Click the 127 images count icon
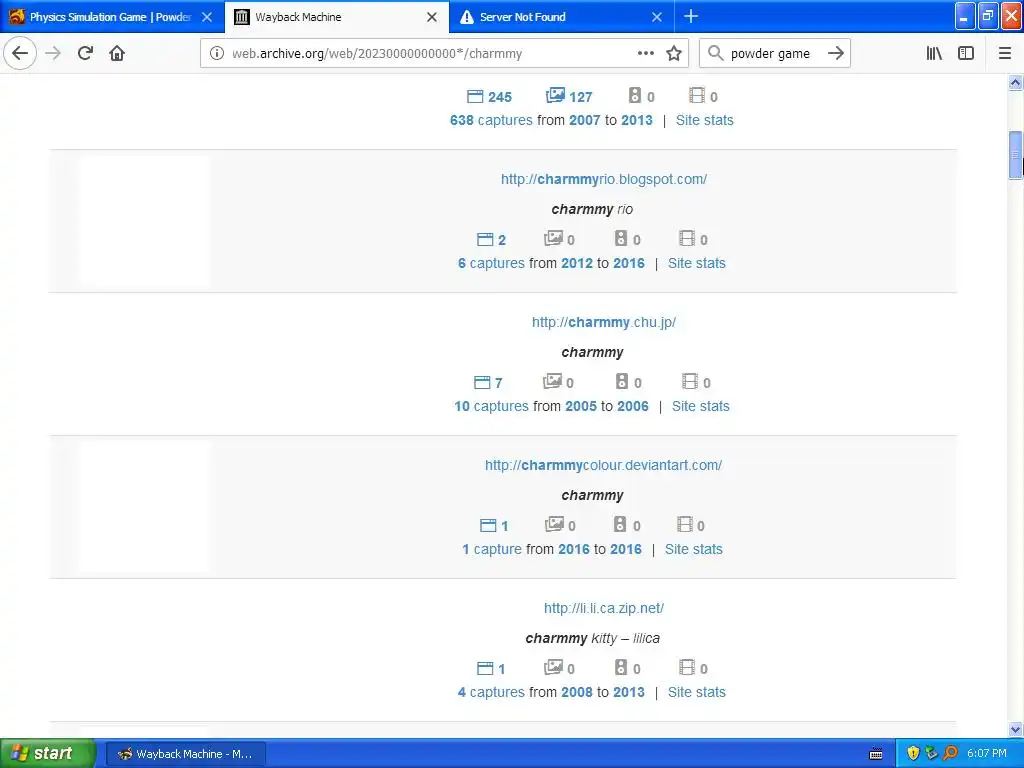Image resolution: width=1024 pixels, height=768 pixels. [x=555, y=96]
